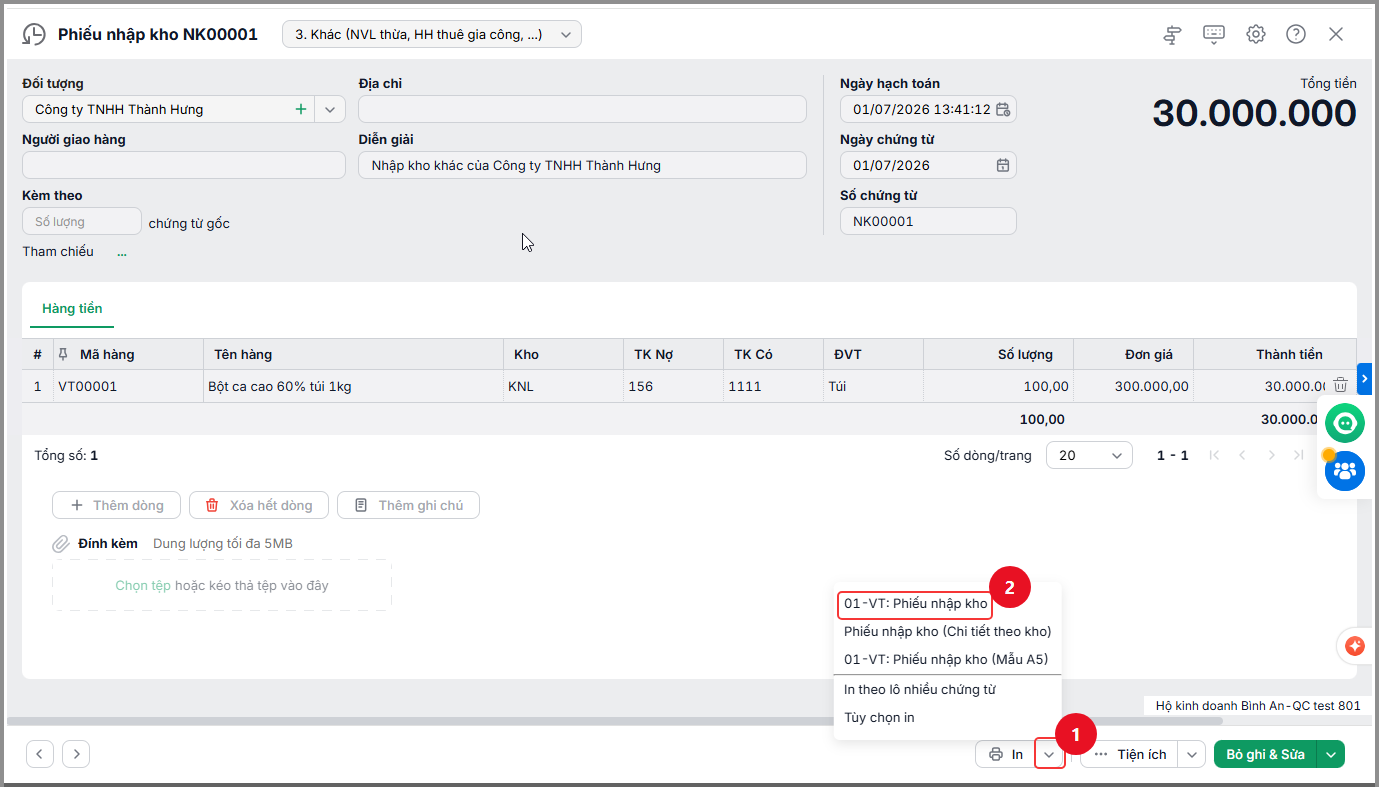Click the Tham chiếu ellipsis link
1379x787 pixels.
point(122,252)
